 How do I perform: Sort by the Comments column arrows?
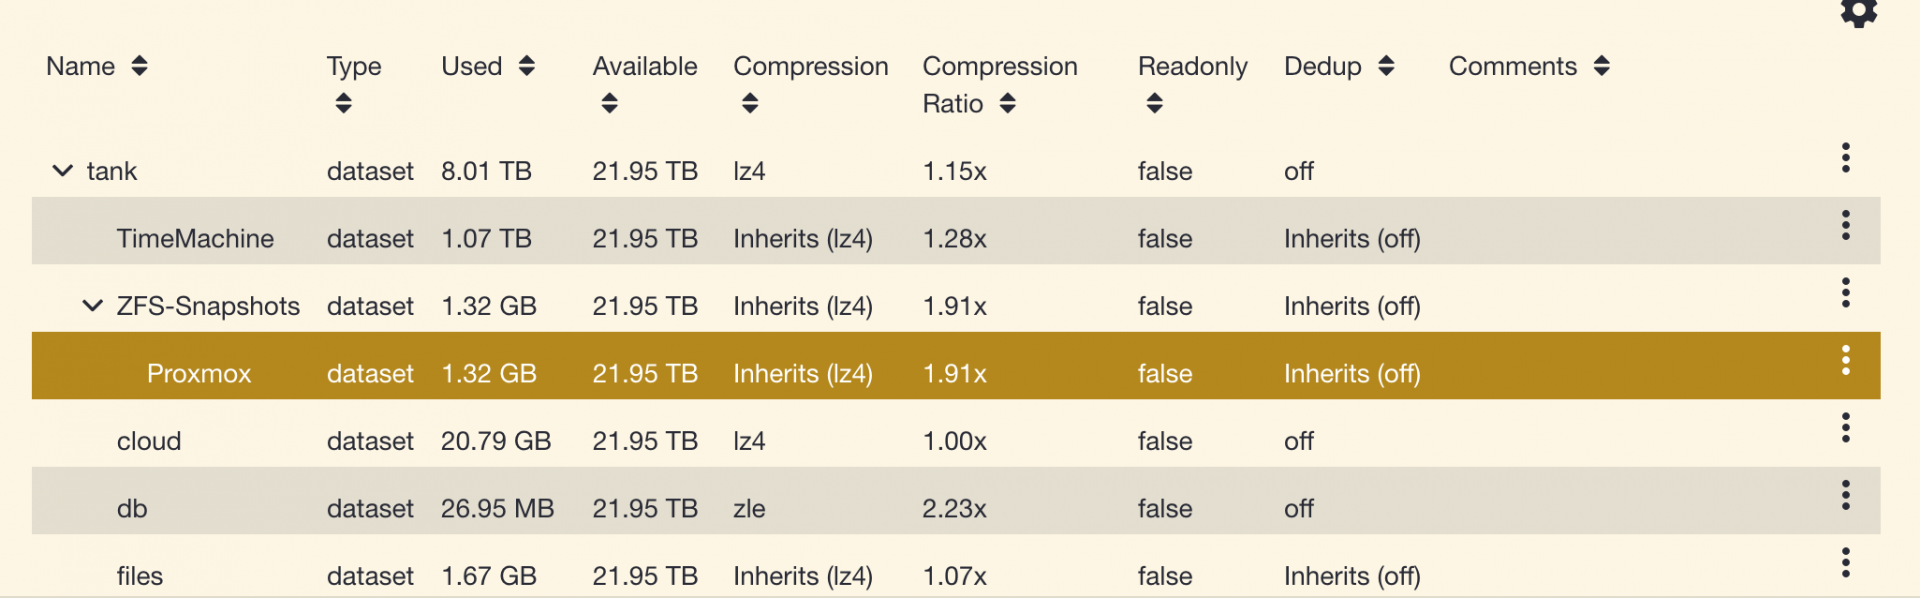tap(1601, 66)
